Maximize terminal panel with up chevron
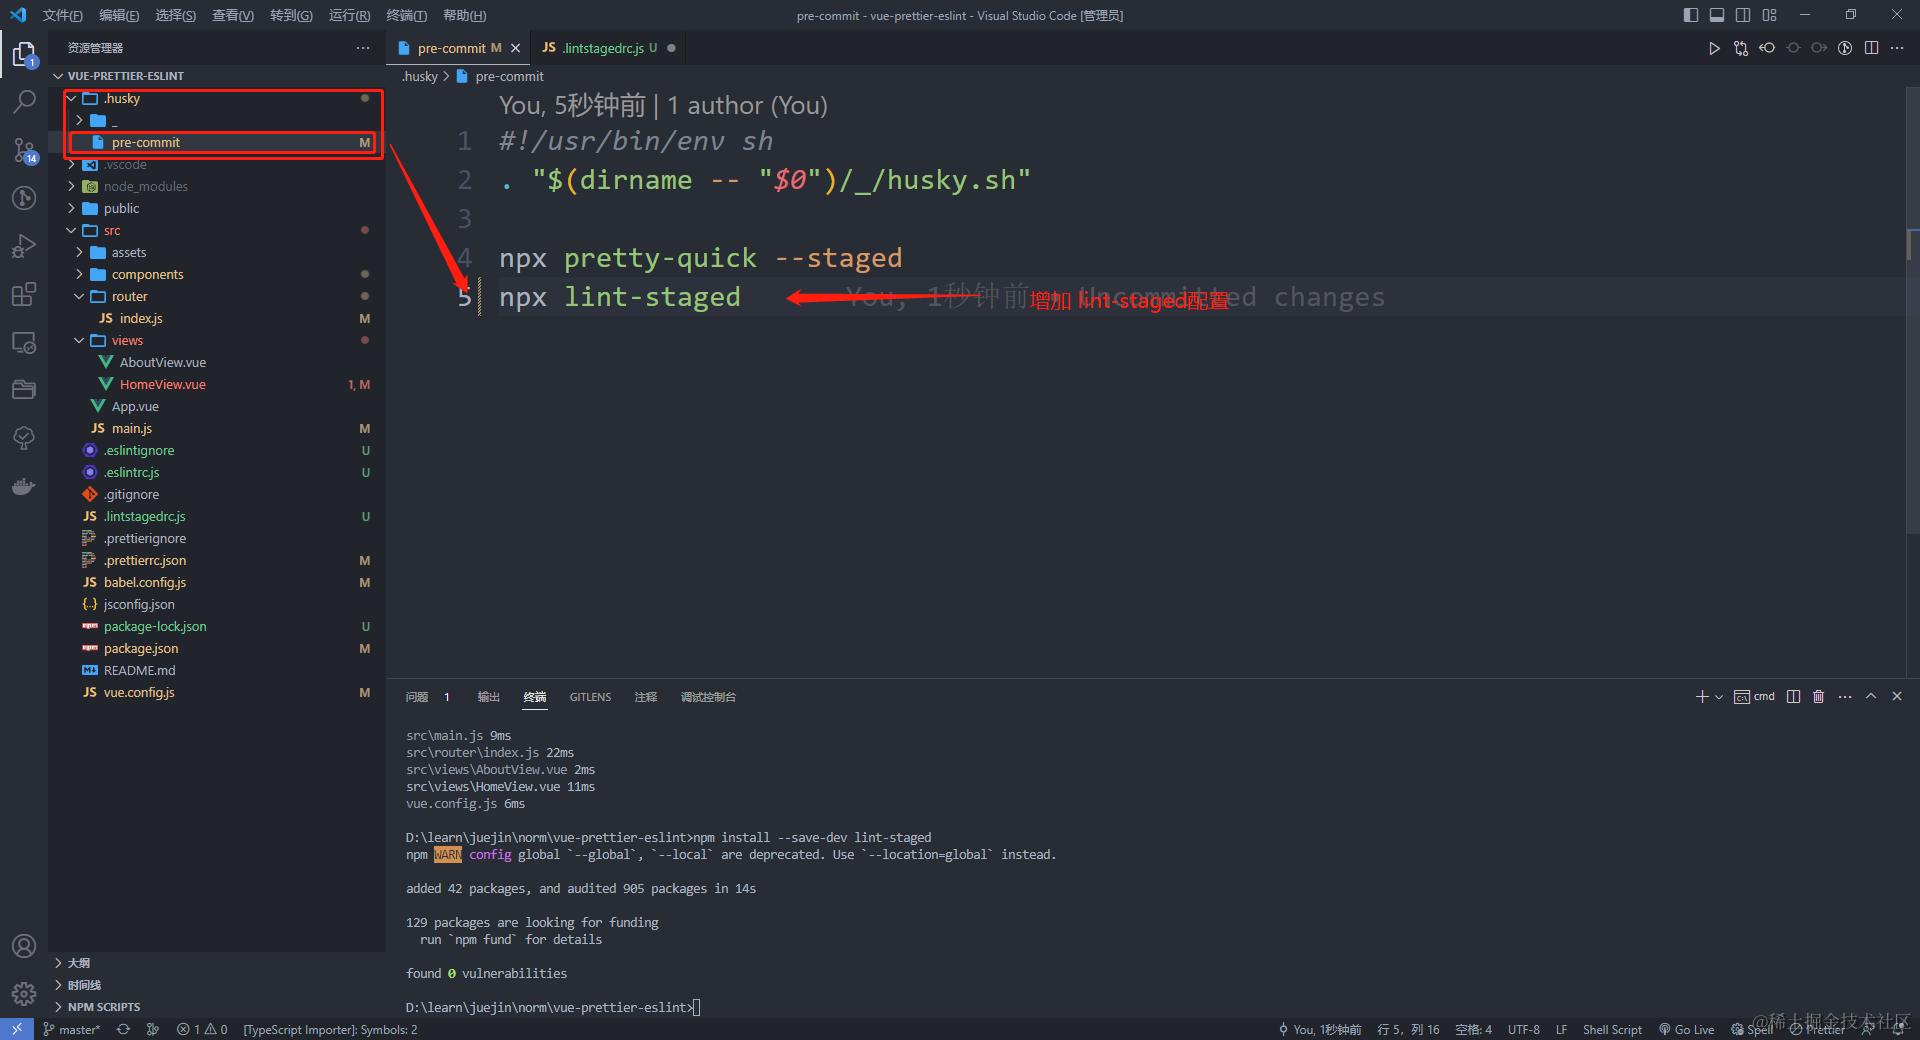This screenshot has width=1920, height=1040. [1871, 697]
